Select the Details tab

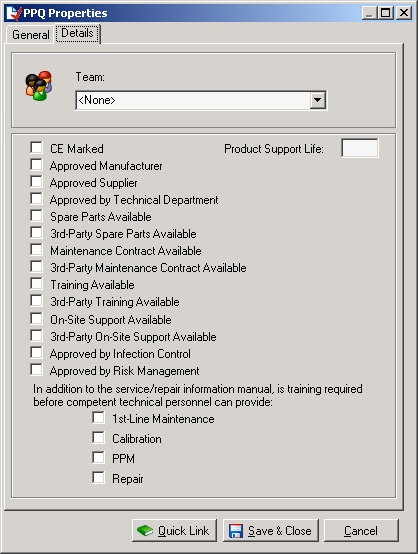pos(77,33)
